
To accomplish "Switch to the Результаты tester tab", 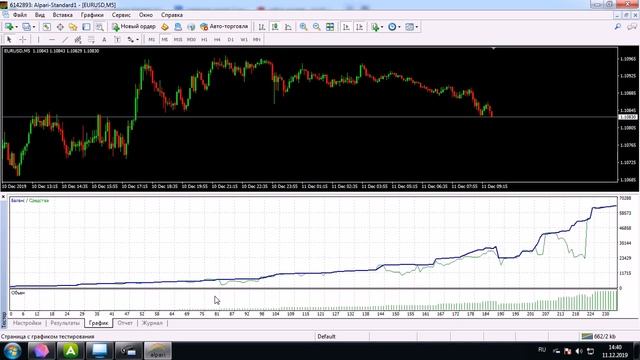I will click(65, 323).
